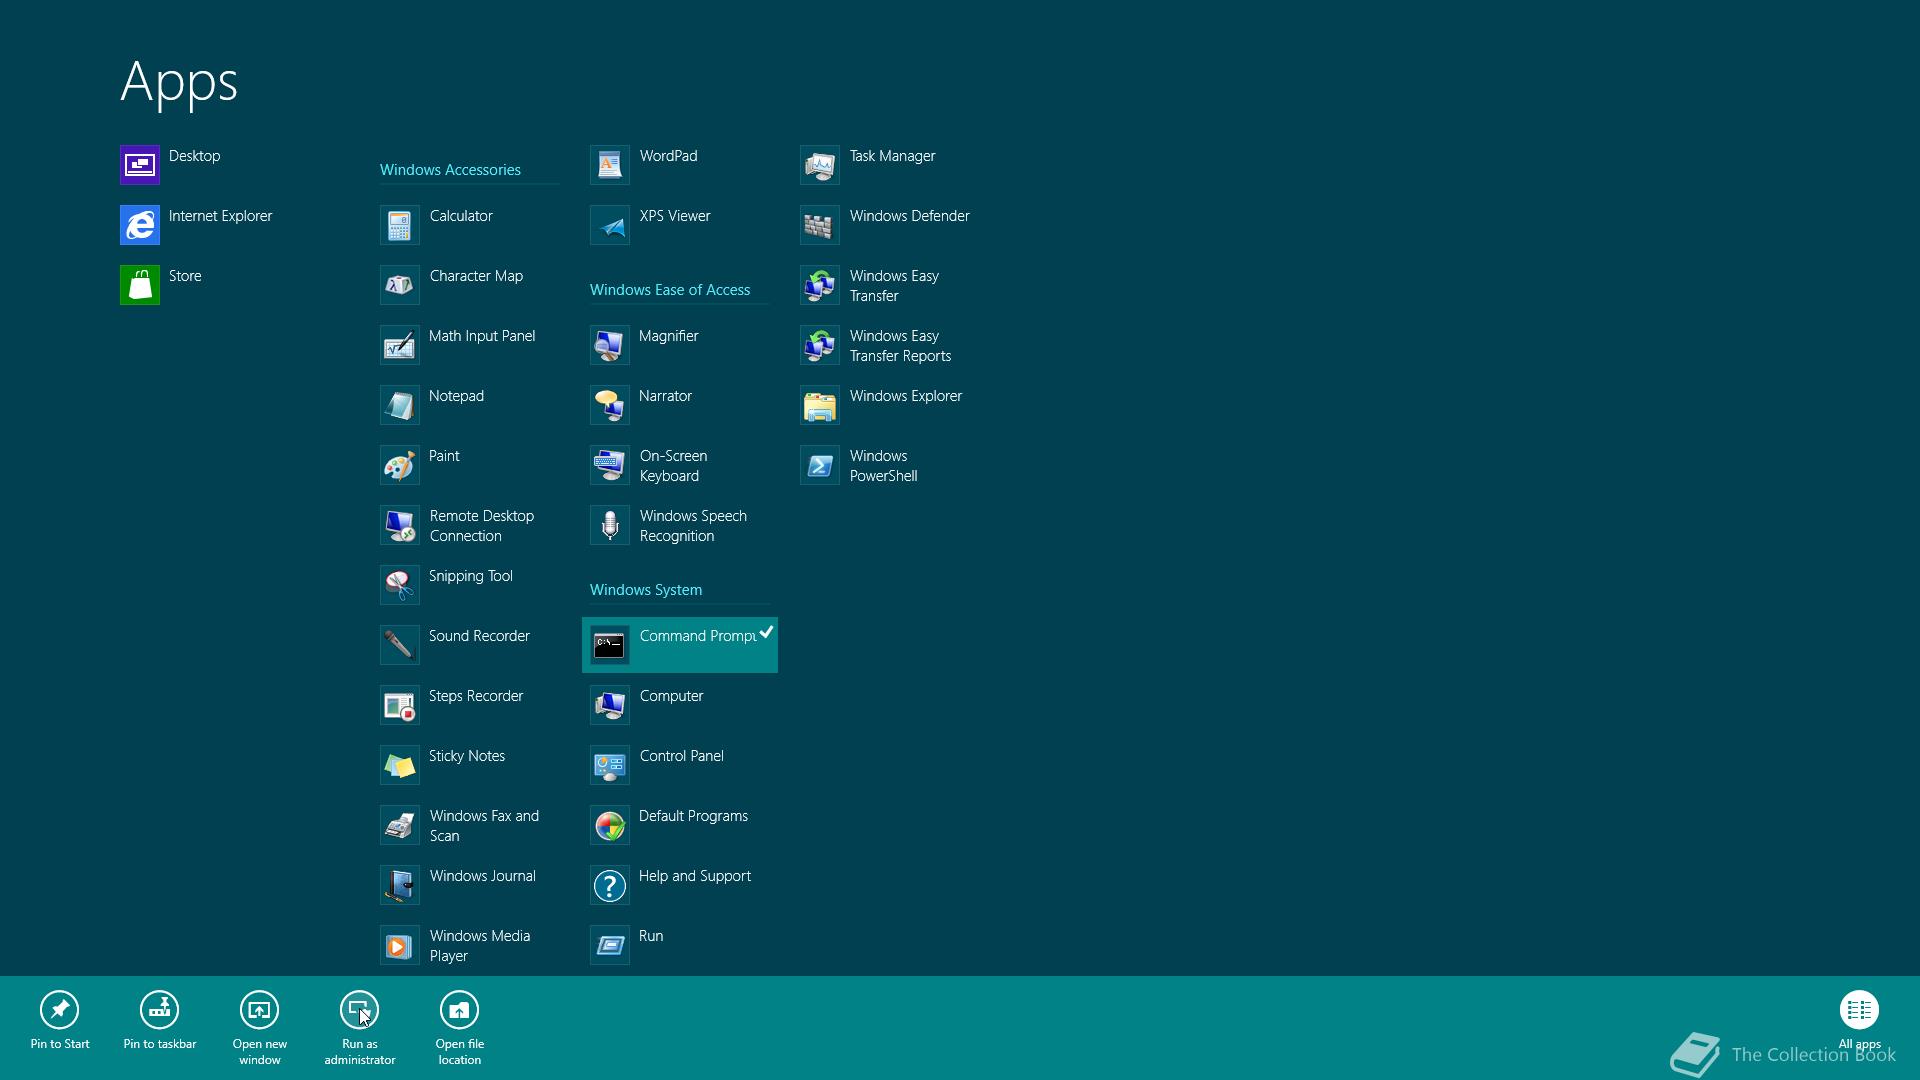This screenshot has height=1080, width=1920.
Task: Open Math Input Panel icon
Action: pyautogui.click(x=400, y=345)
